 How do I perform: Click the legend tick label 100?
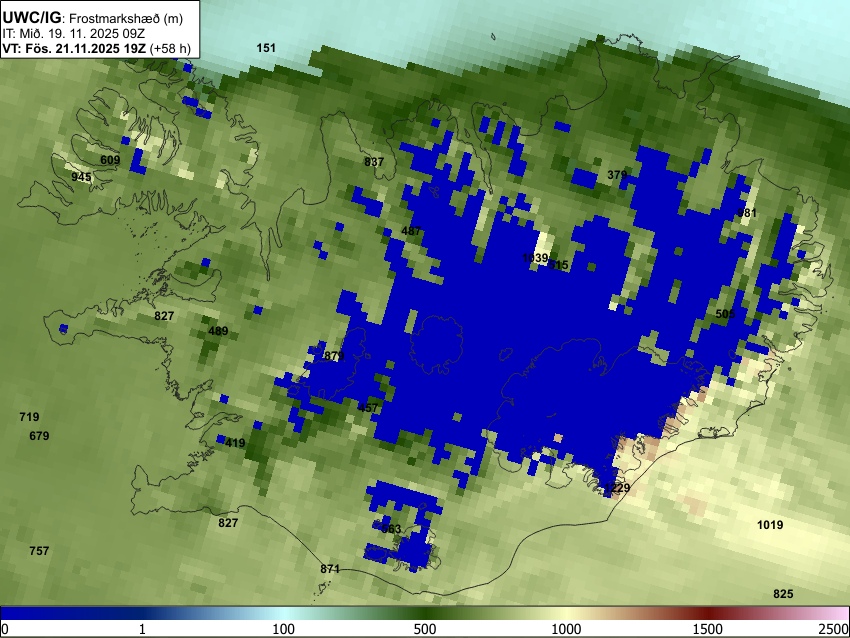coord(284,629)
